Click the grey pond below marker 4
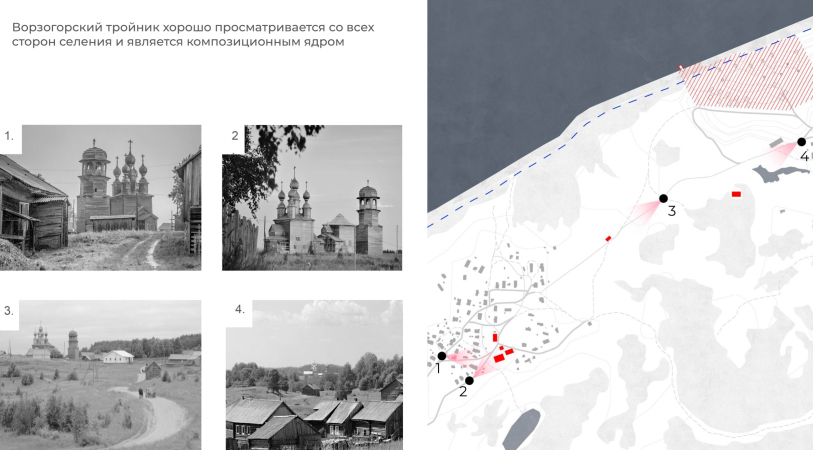Screen dimensions: 813x450 773,174
